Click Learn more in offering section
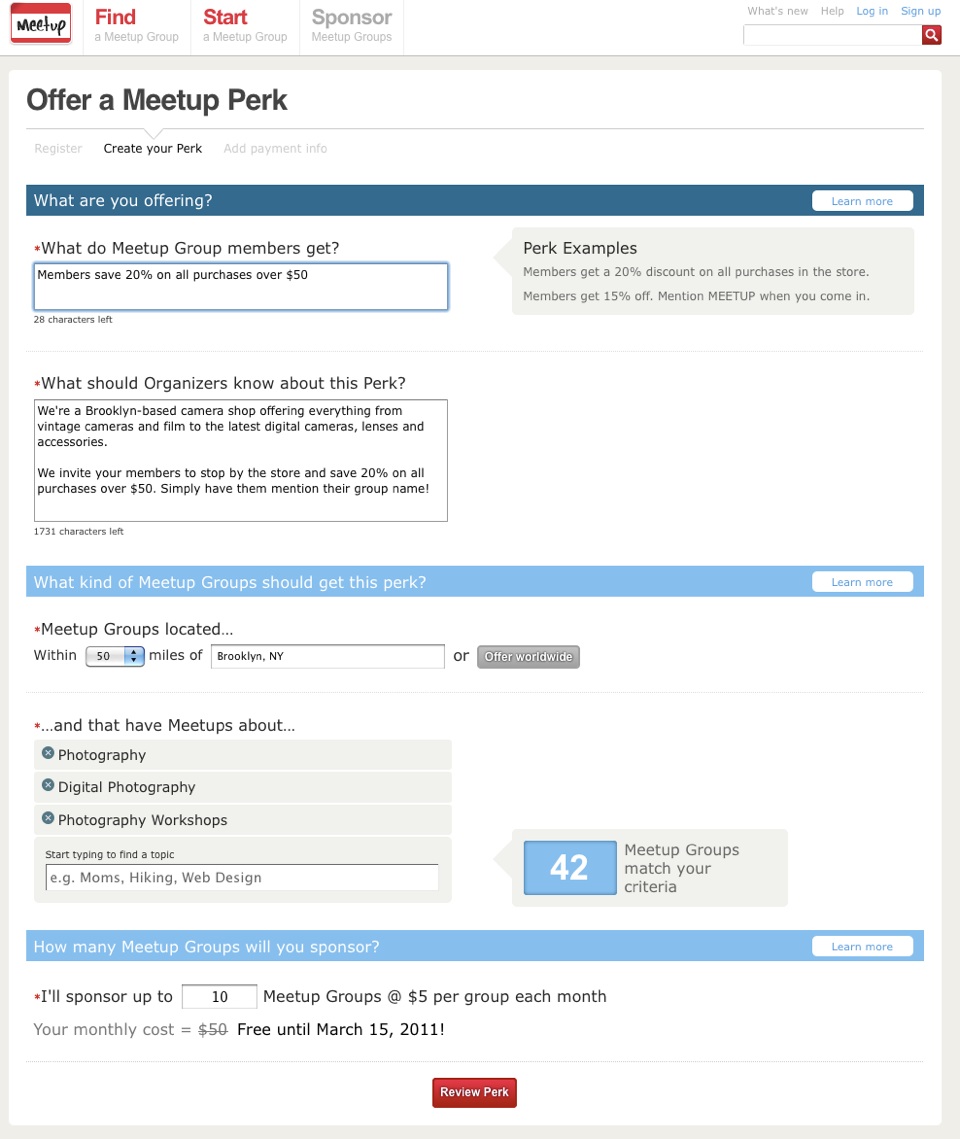The width and height of the screenshot is (960, 1139). click(x=862, y=201)
